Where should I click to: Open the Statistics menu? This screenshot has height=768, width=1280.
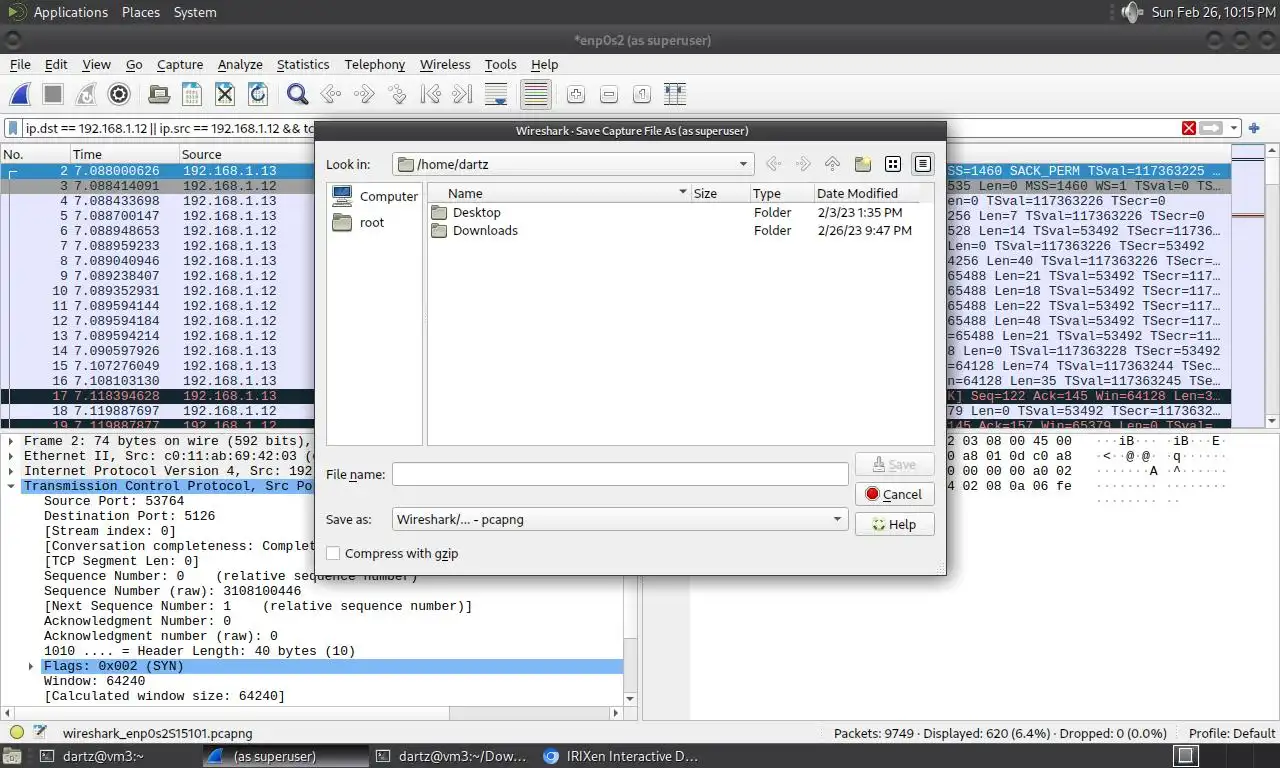[x=303, y=64]
